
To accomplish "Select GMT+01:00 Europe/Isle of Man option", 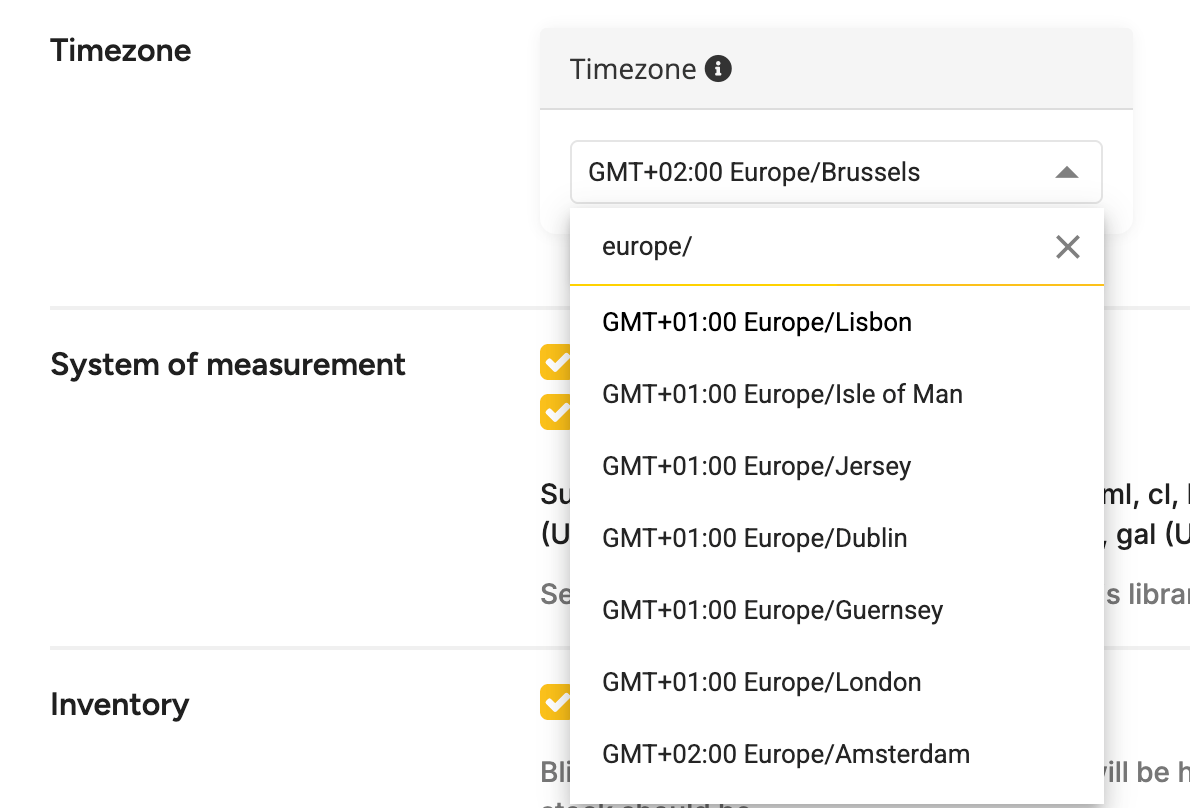I will pos(836,395).
